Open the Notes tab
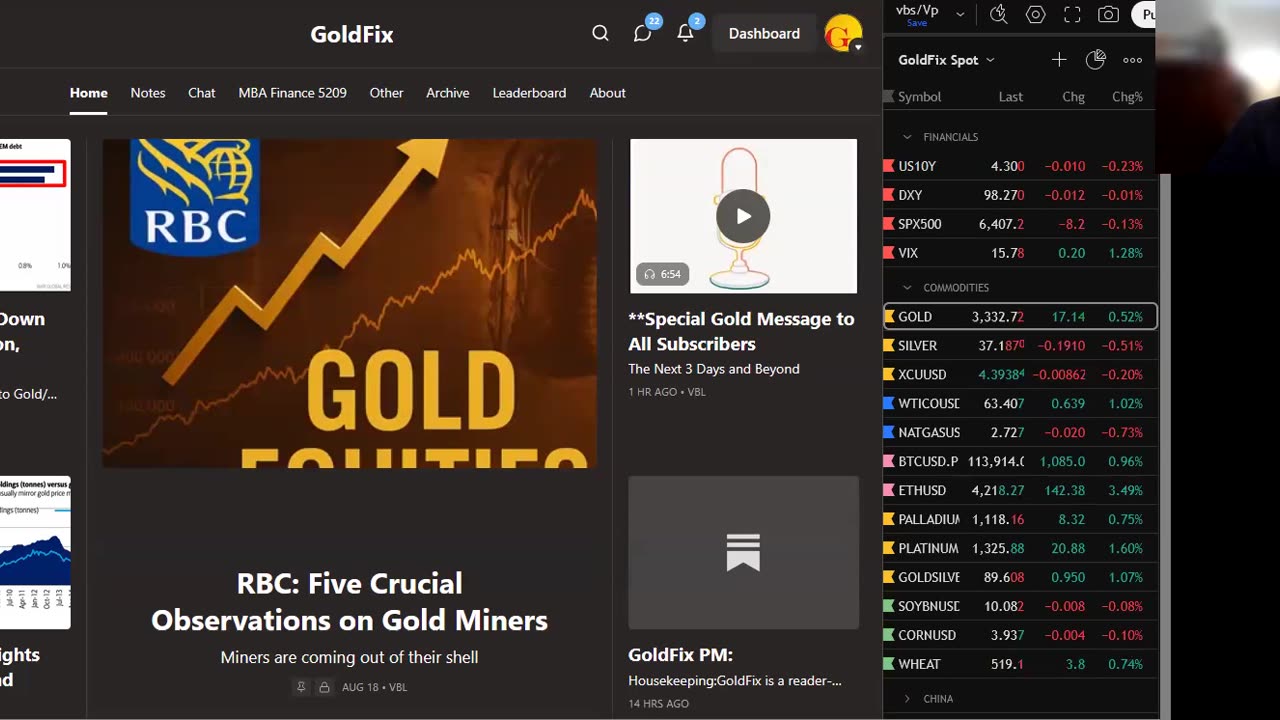Viewport: 1280px width, 720px height. pyautogui.click(x=147, y=93)
